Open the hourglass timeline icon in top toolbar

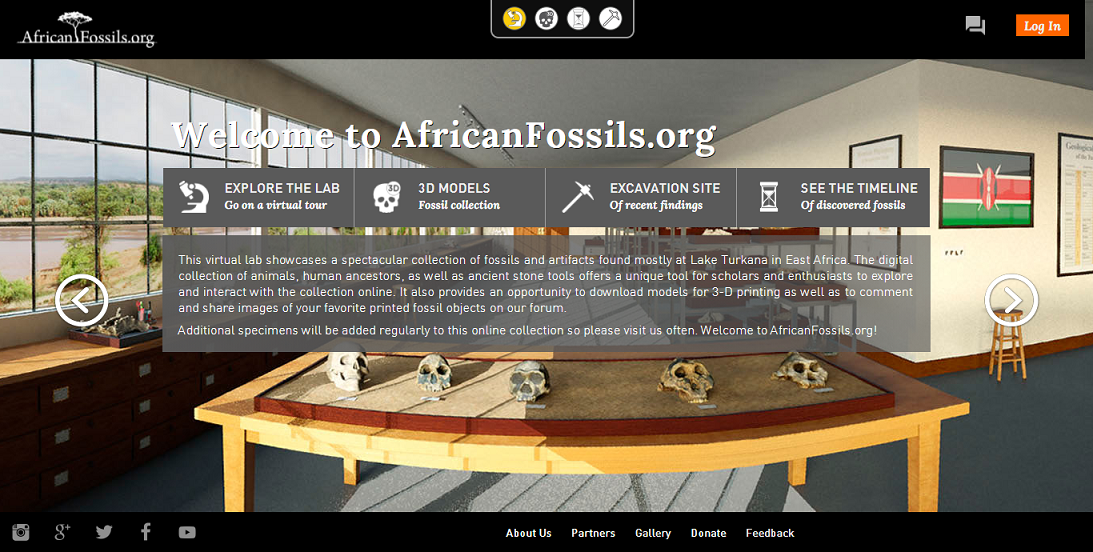pos(579,18)
